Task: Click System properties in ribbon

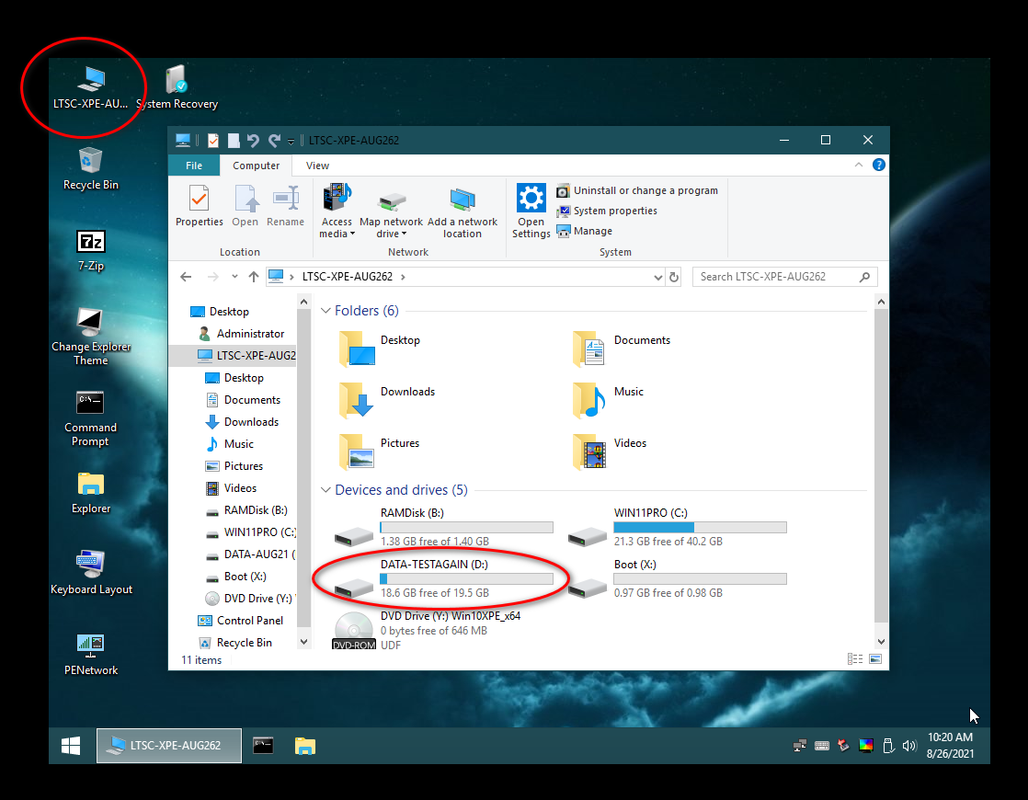Action: click(x=607, y=210)
